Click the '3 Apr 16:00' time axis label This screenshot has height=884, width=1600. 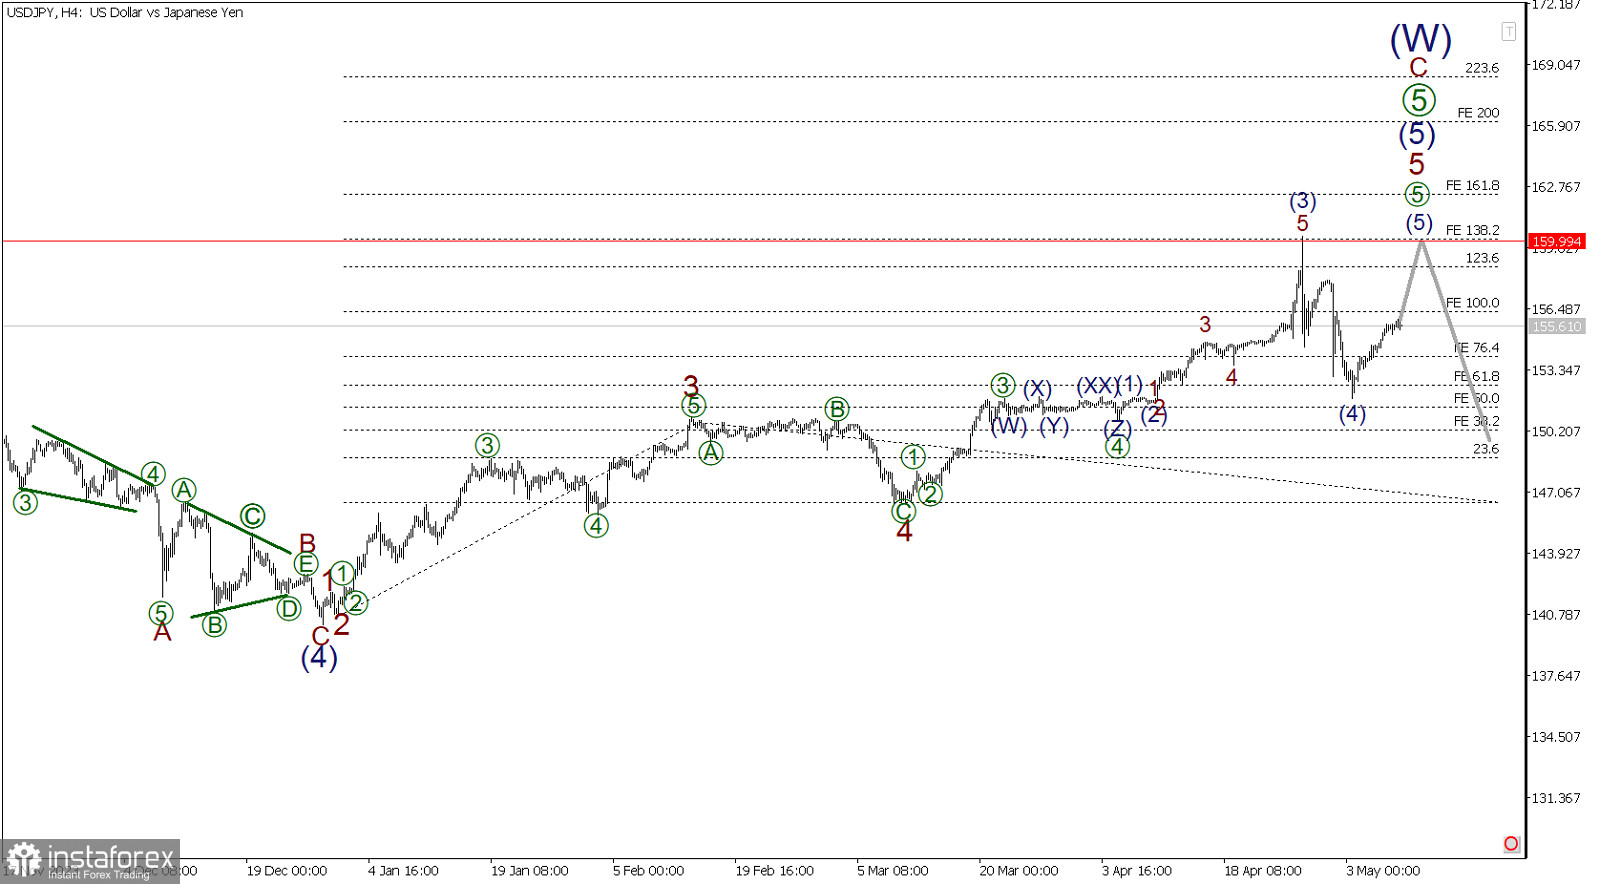pos(1137,871)
